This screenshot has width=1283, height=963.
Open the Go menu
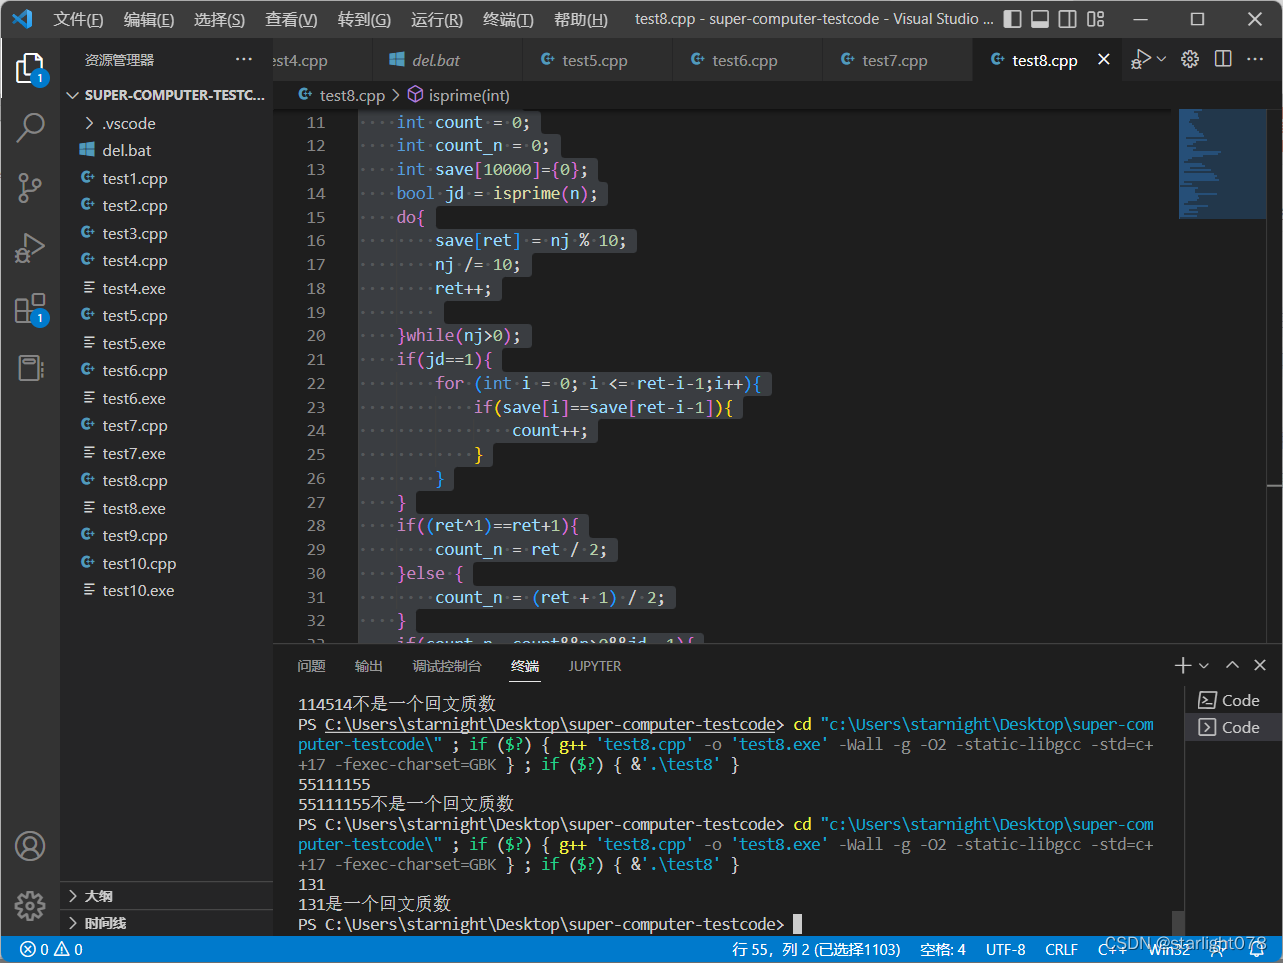[364, 19]
